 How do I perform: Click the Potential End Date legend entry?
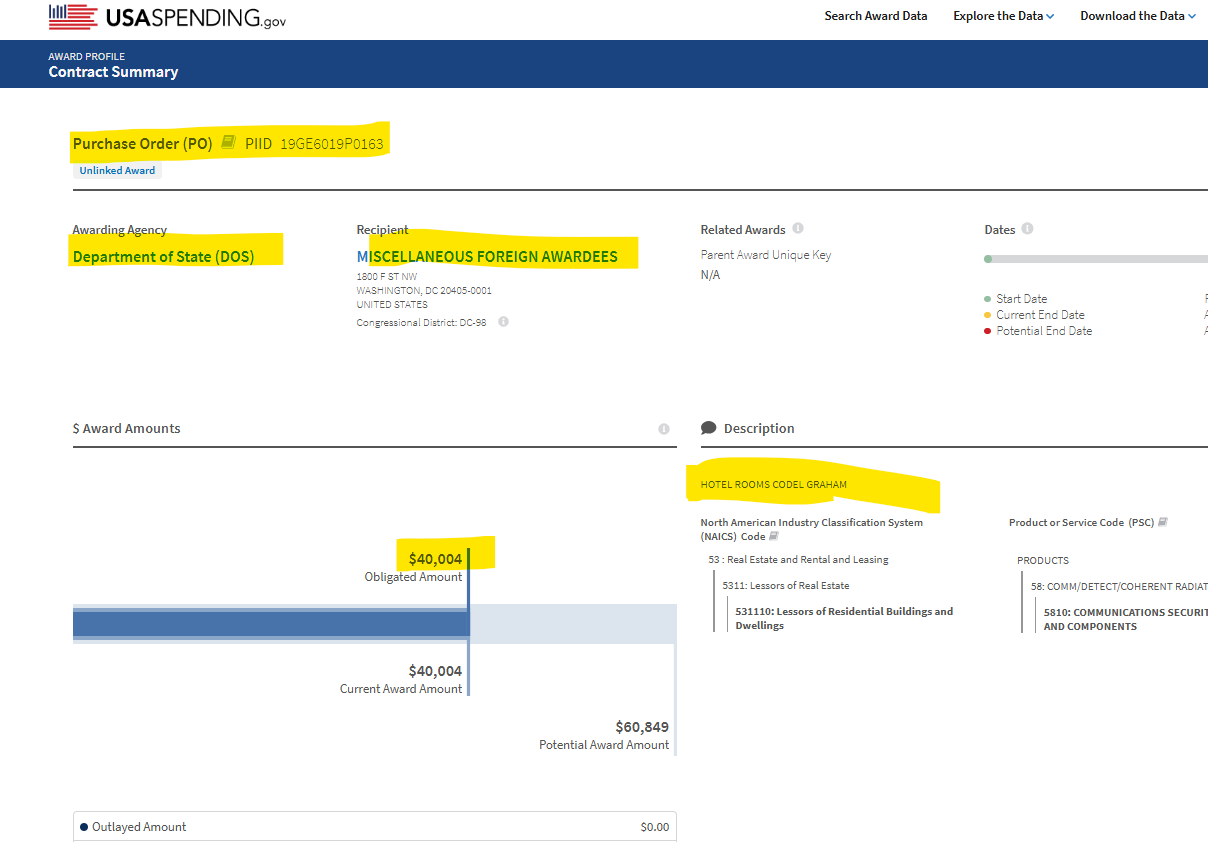click(1038, 331)
